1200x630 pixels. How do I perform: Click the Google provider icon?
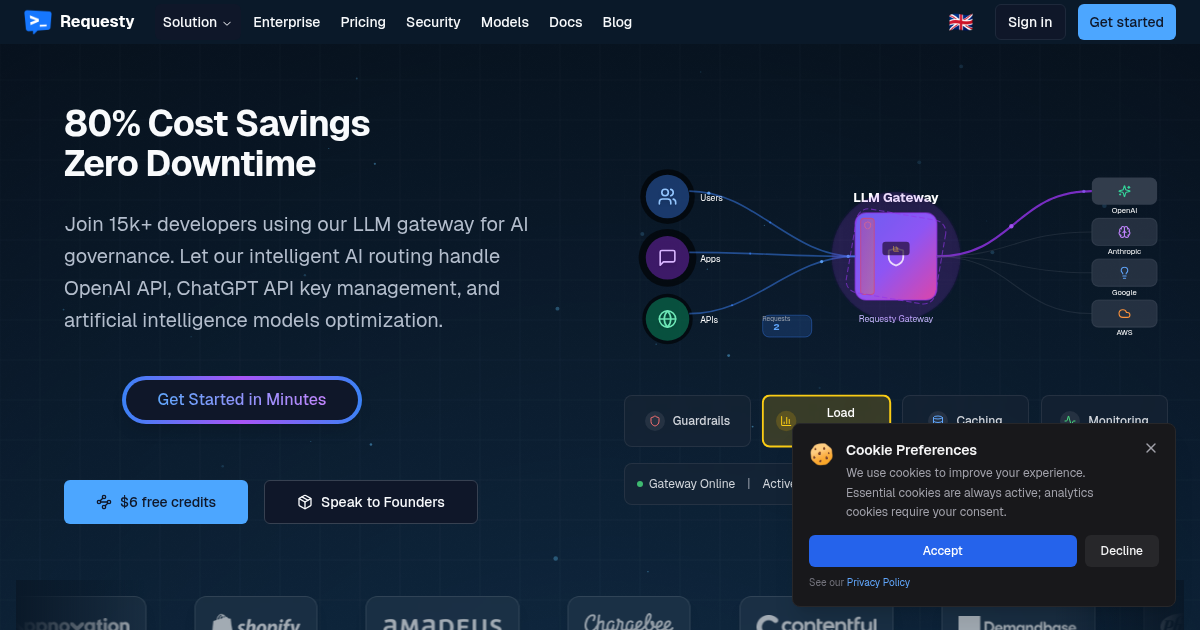click(1124, 273)
